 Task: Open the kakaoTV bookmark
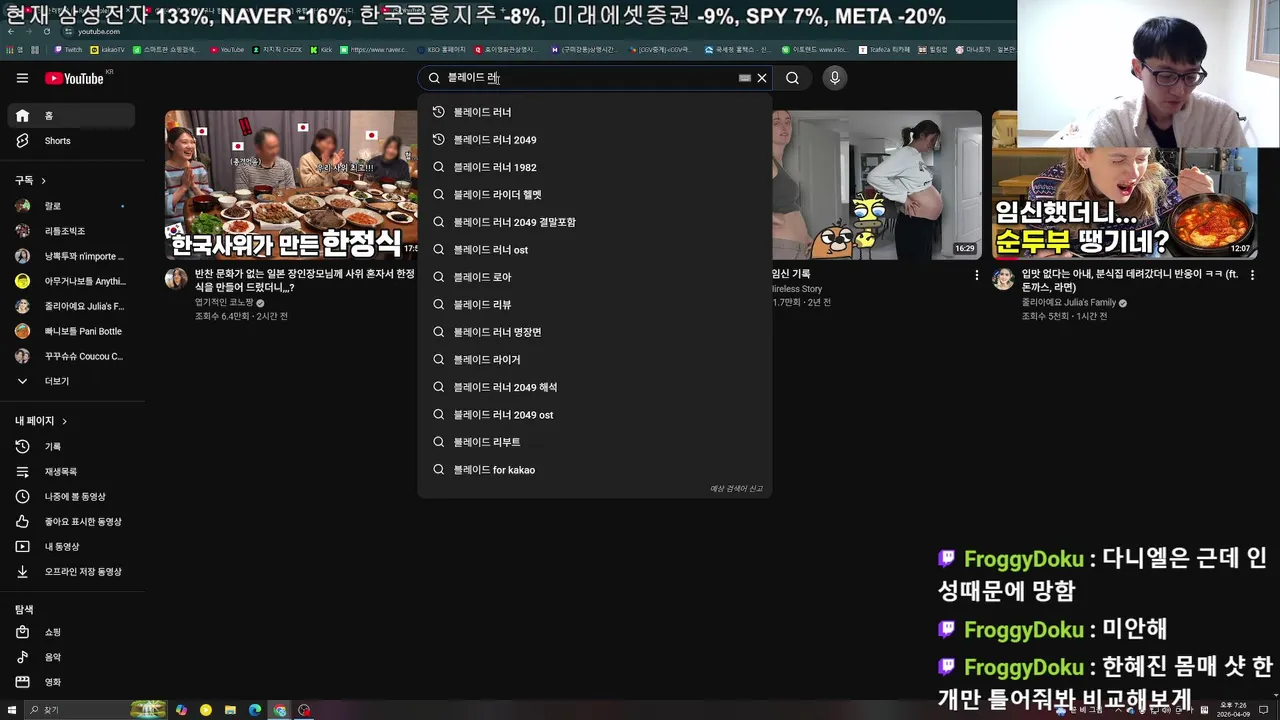pyautogui.click(x=108, y=49)
